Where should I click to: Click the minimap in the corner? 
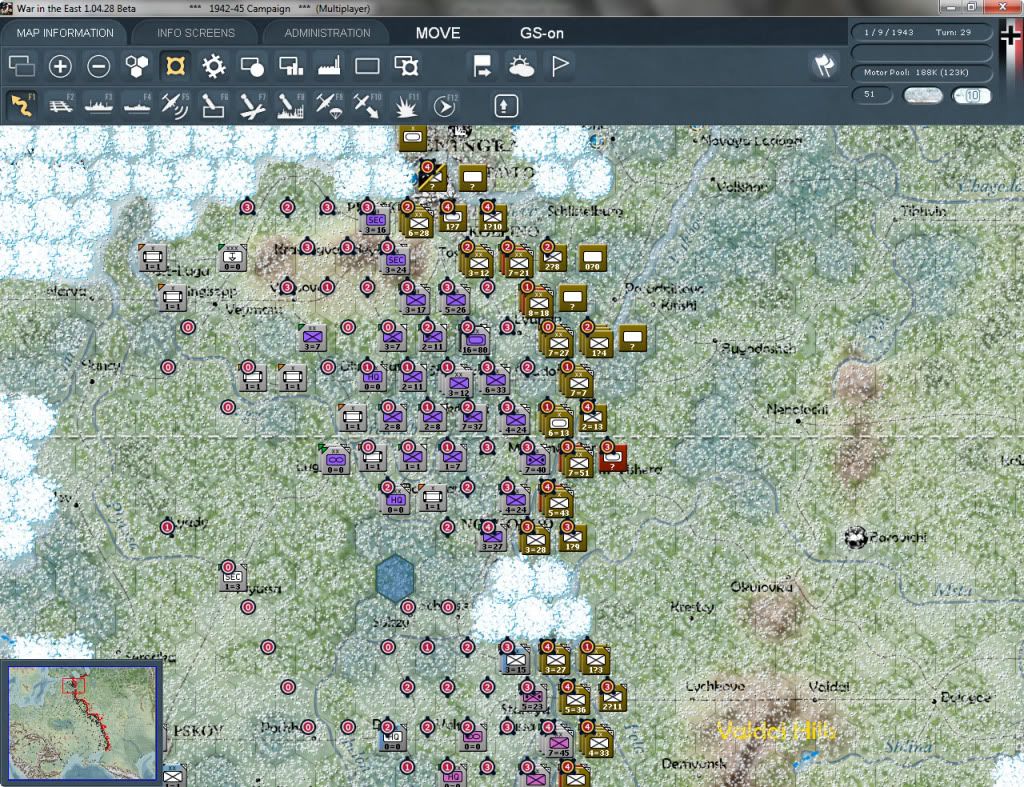82,722
